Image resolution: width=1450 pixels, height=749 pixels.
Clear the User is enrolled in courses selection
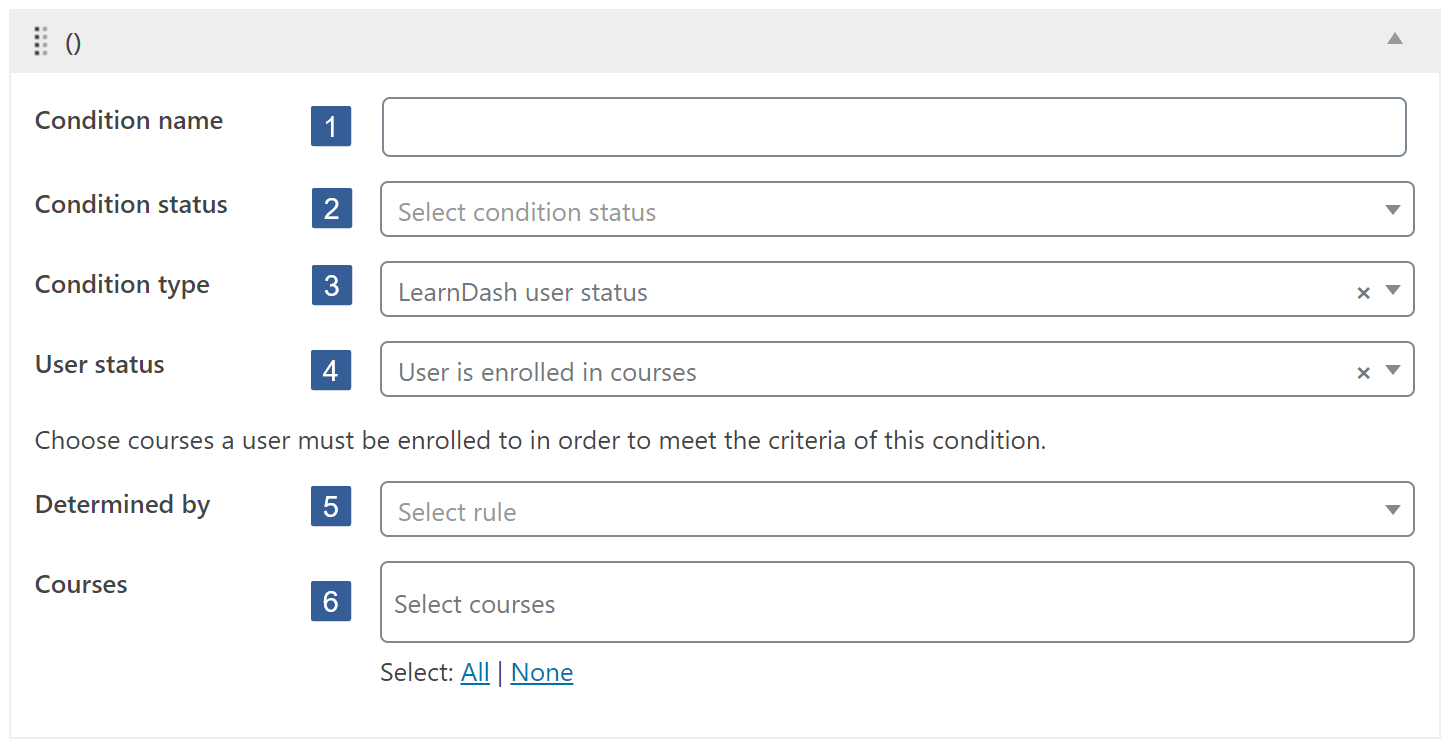[x=1363, y=372]
